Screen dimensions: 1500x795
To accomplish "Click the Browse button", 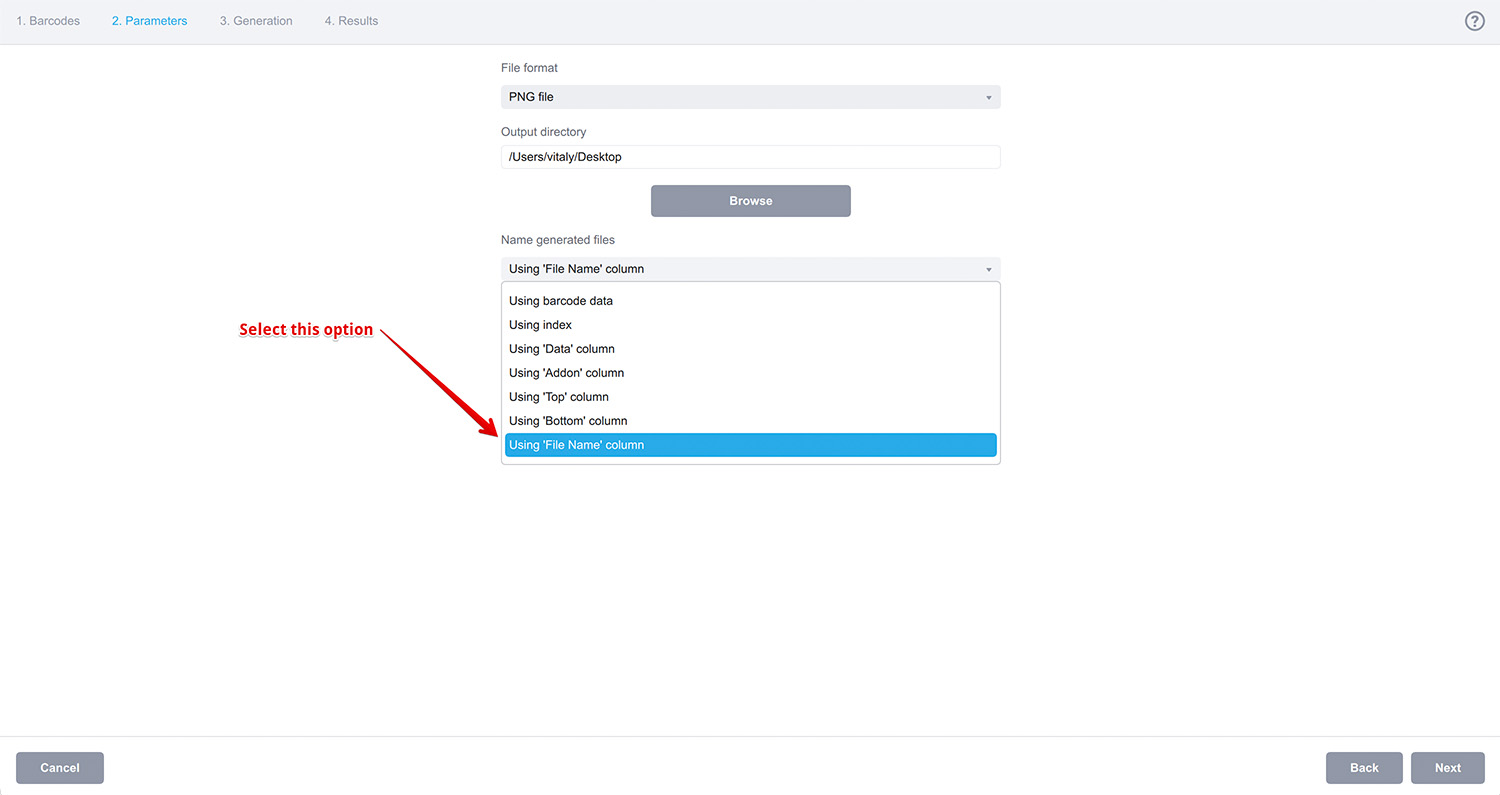I will click(x=750, y=201).
